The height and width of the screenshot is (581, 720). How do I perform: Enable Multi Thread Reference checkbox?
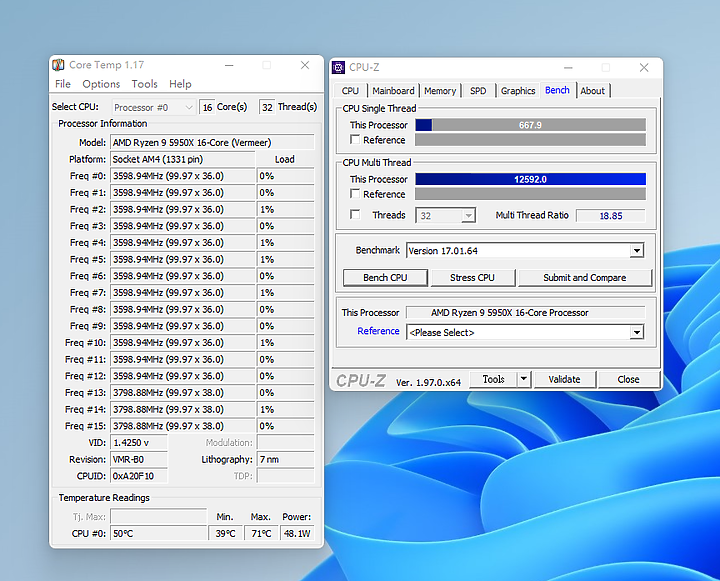click(x=355, y=193)
